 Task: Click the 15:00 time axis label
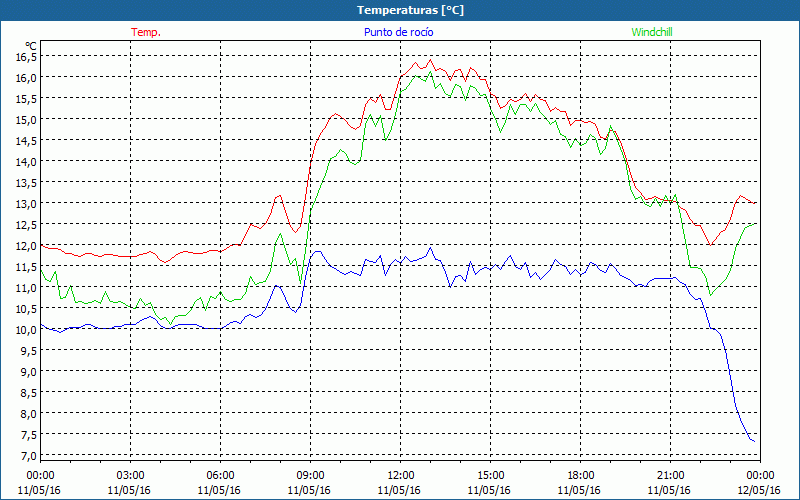point(490,476)
